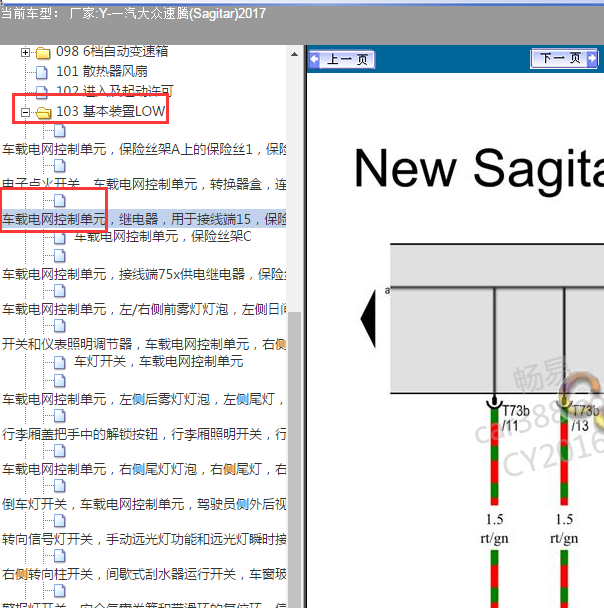Click the tree panel vertical scrollbar thumb

[295, 459]
